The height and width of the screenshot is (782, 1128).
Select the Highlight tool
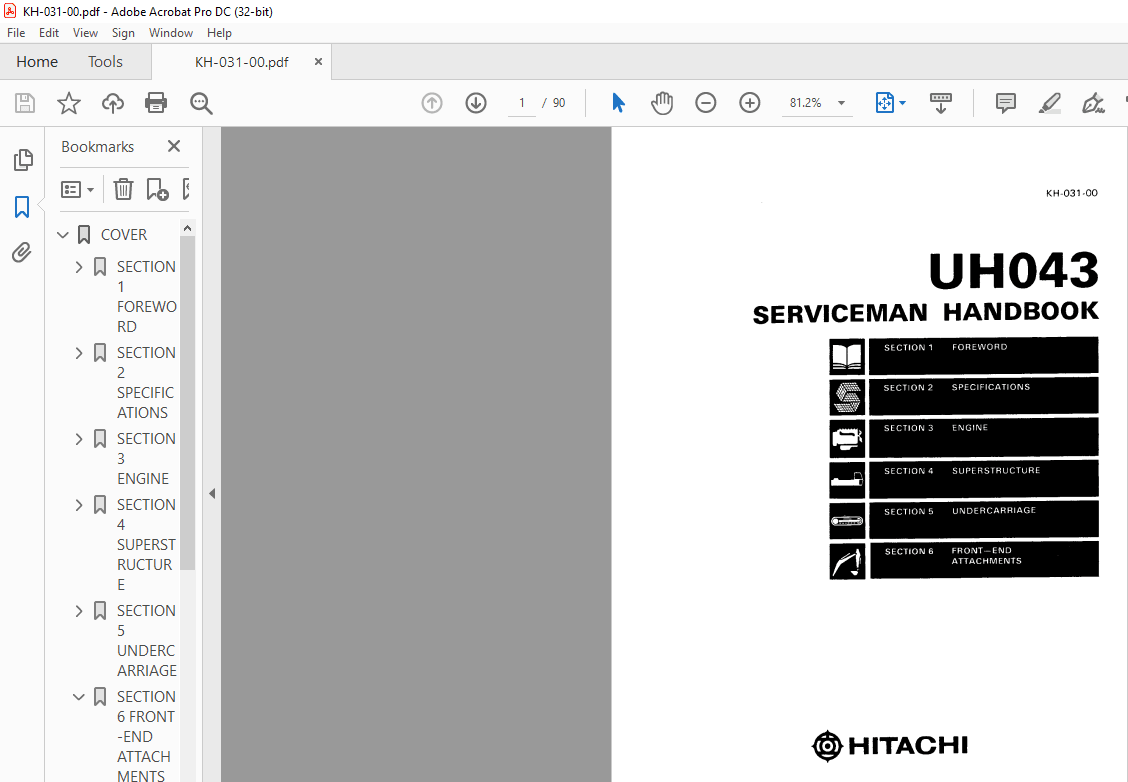pos(1049,102)
